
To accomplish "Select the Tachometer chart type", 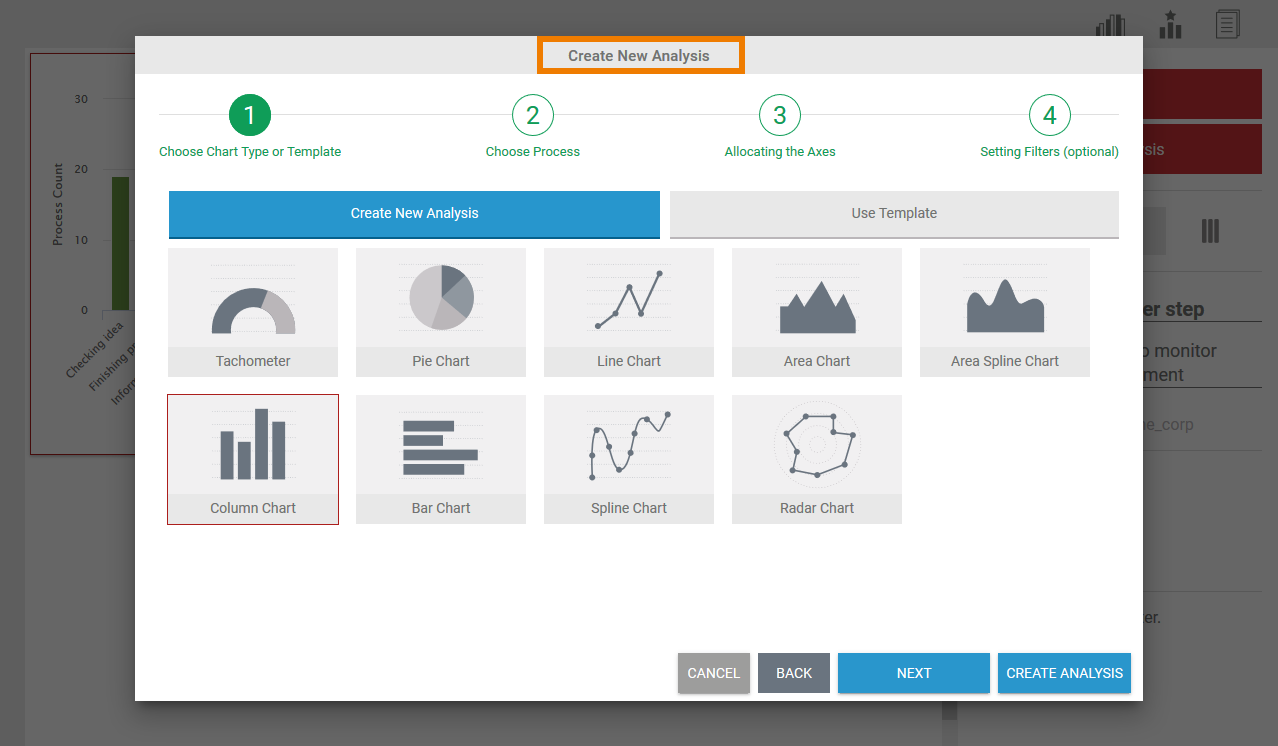I will tap(253, 312).
